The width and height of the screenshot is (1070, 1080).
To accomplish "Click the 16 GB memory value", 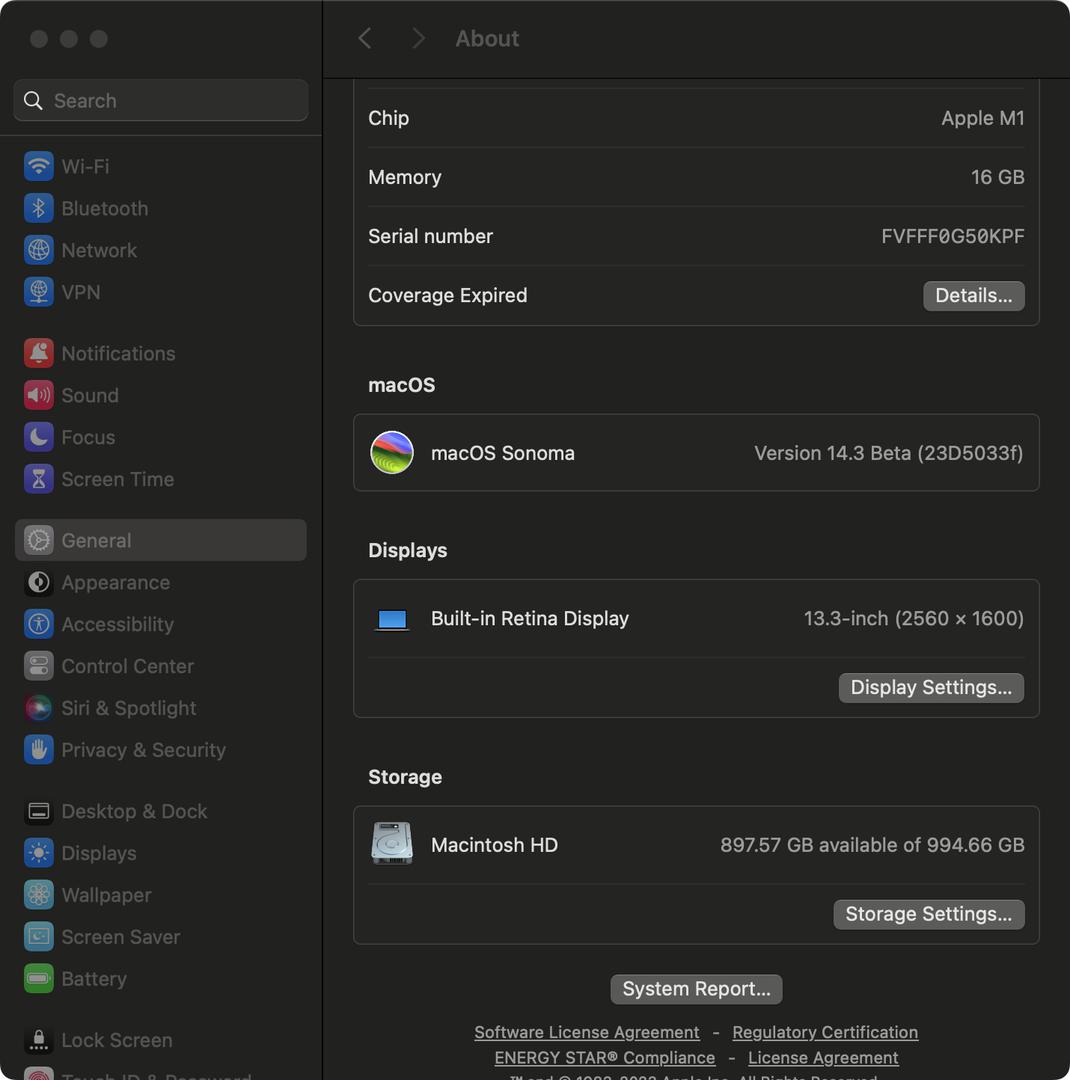I will pyautogui.click(x=997, y=177).
